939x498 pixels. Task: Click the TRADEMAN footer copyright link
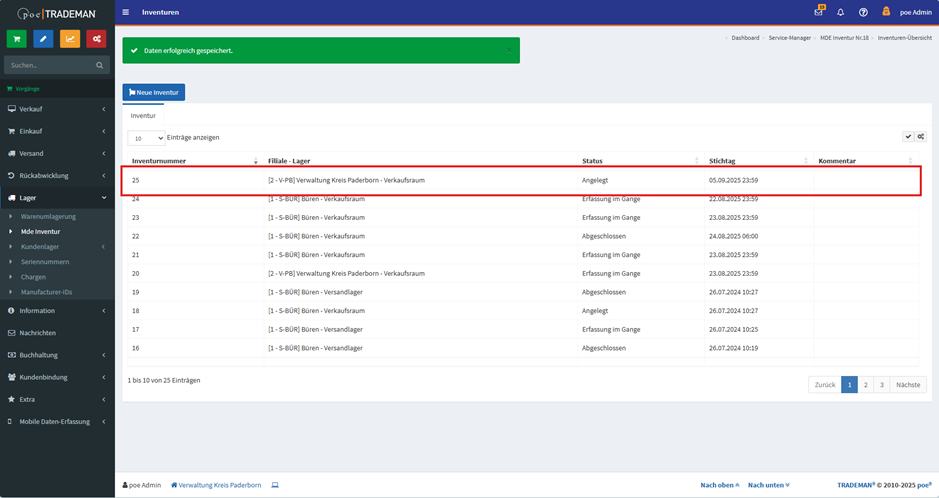click(856, 485)
